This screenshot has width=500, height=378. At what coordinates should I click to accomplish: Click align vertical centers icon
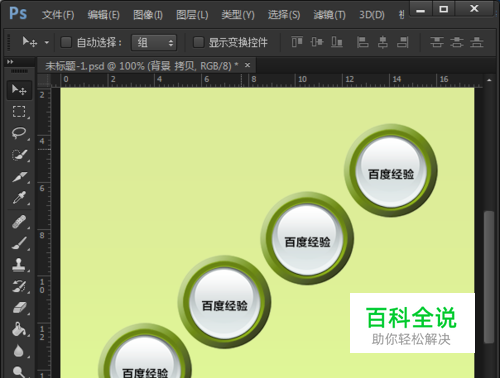point(317,42)
